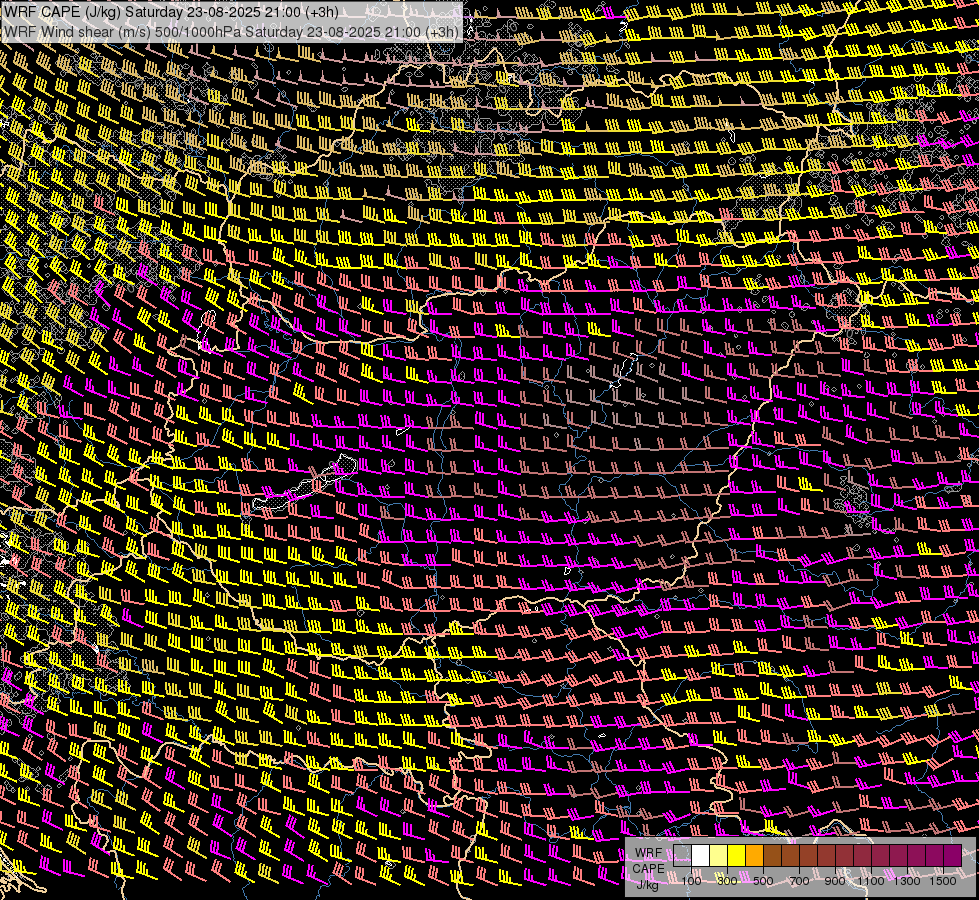
Task: Click the legend value 900
Action: coord(835,881)
